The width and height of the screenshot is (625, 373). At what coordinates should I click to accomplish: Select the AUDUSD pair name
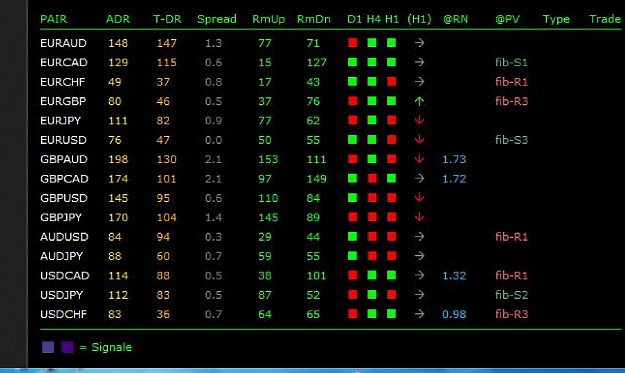point(64,237)
